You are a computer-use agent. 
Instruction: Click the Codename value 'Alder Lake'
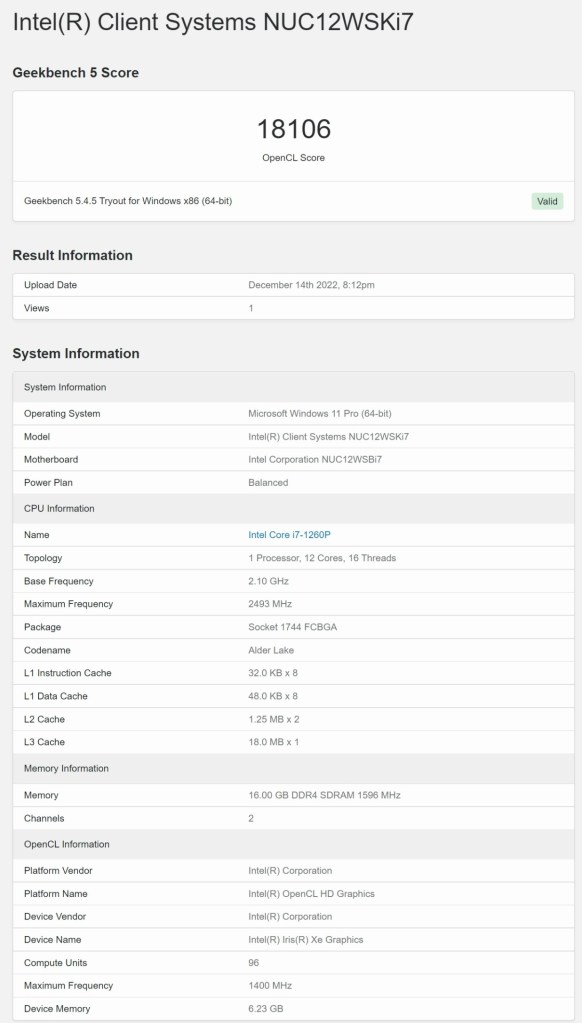pos(271,650)
